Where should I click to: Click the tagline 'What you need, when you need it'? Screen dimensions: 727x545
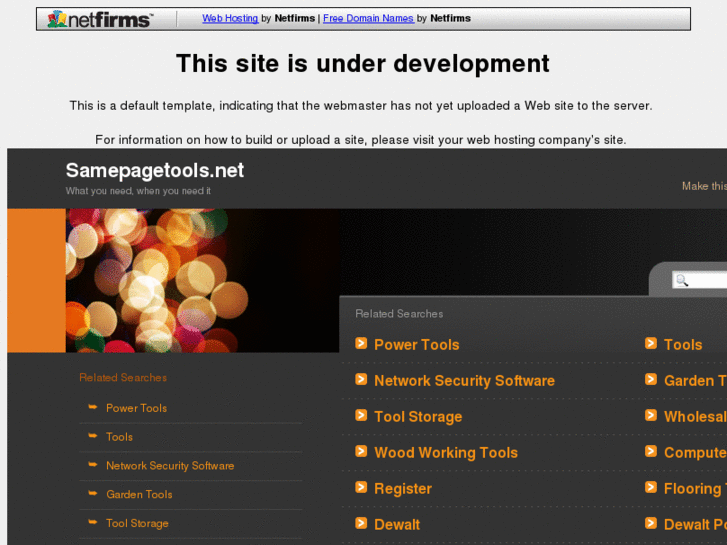coord(138,191)
